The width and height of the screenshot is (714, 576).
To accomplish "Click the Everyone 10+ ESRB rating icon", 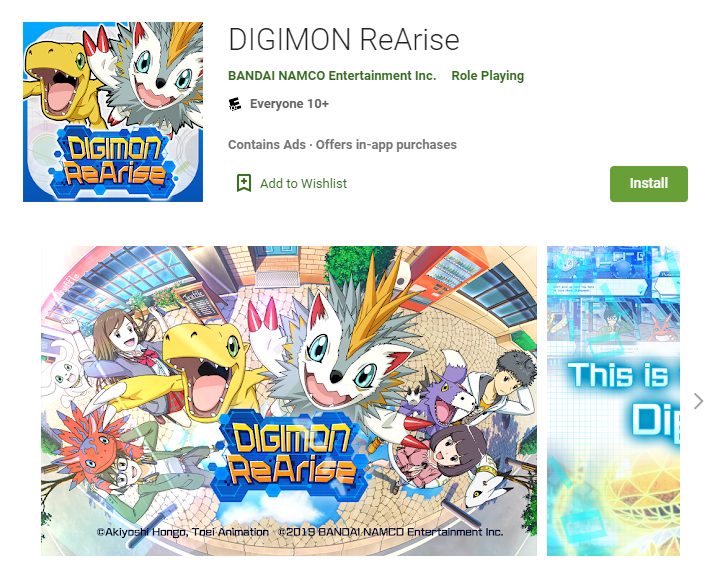I will pos(235,104).
